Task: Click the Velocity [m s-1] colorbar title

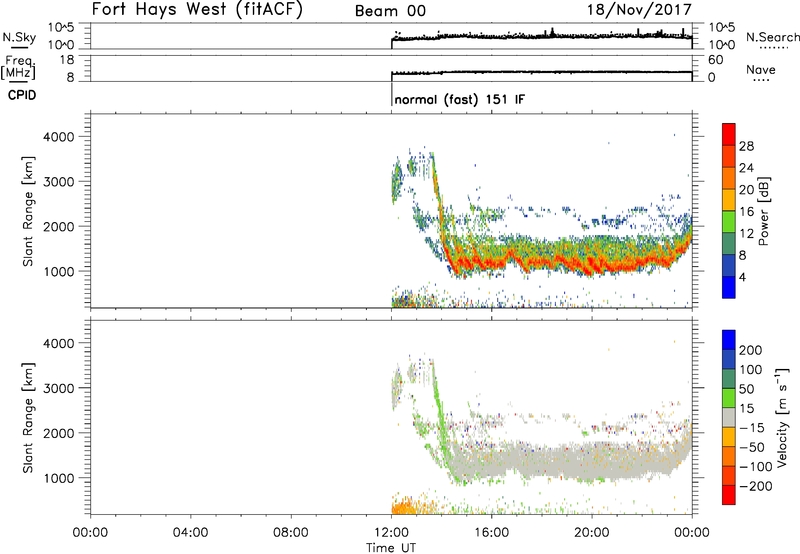Action: pyautogui.click(x=782, y=418)
